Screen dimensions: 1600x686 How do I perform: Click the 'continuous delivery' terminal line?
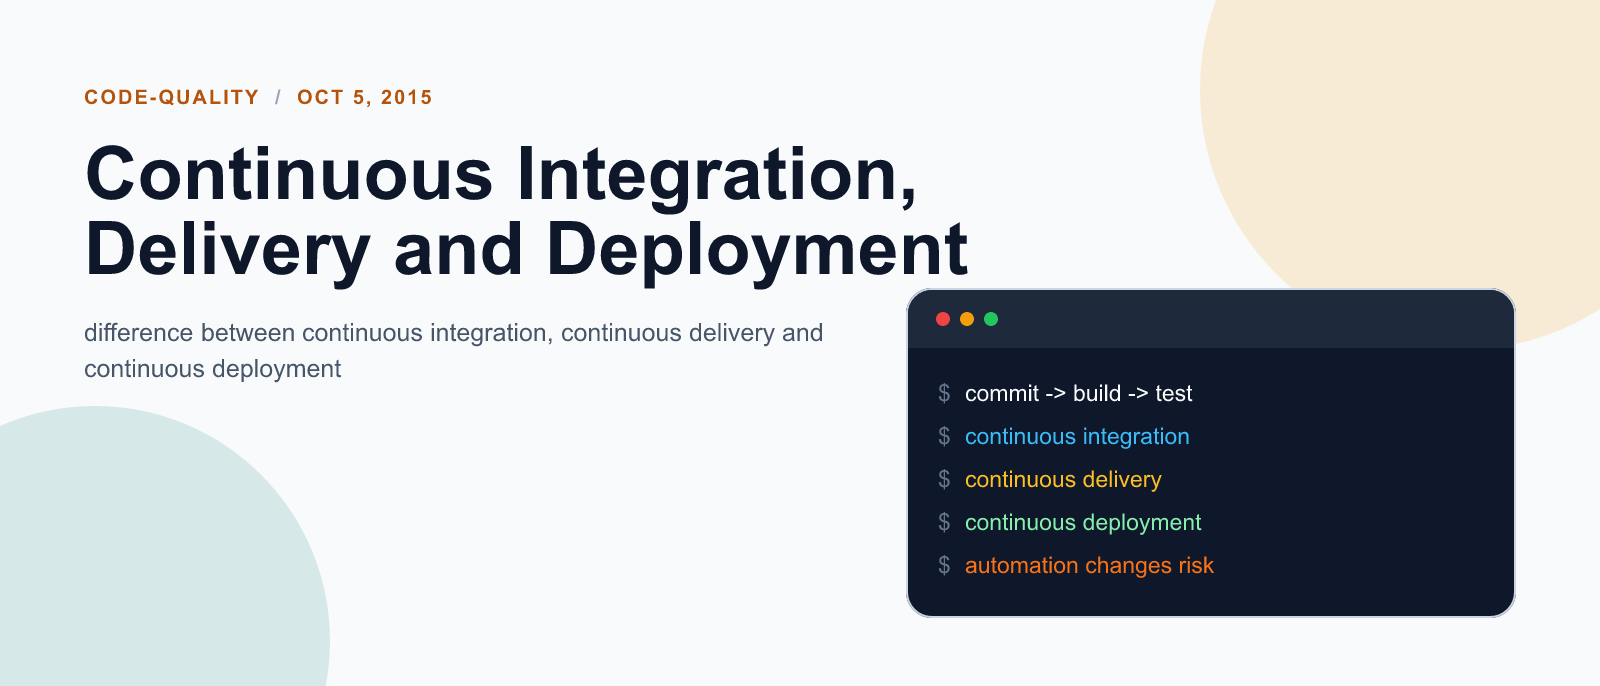1063,479
